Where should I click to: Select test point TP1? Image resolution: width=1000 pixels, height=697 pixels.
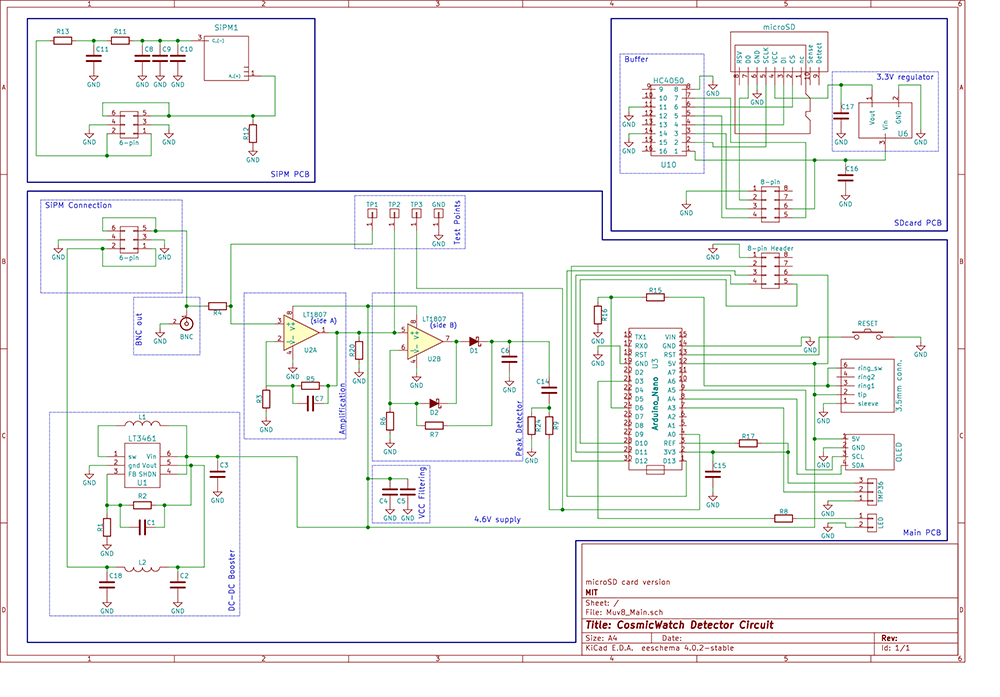point(372,217)
